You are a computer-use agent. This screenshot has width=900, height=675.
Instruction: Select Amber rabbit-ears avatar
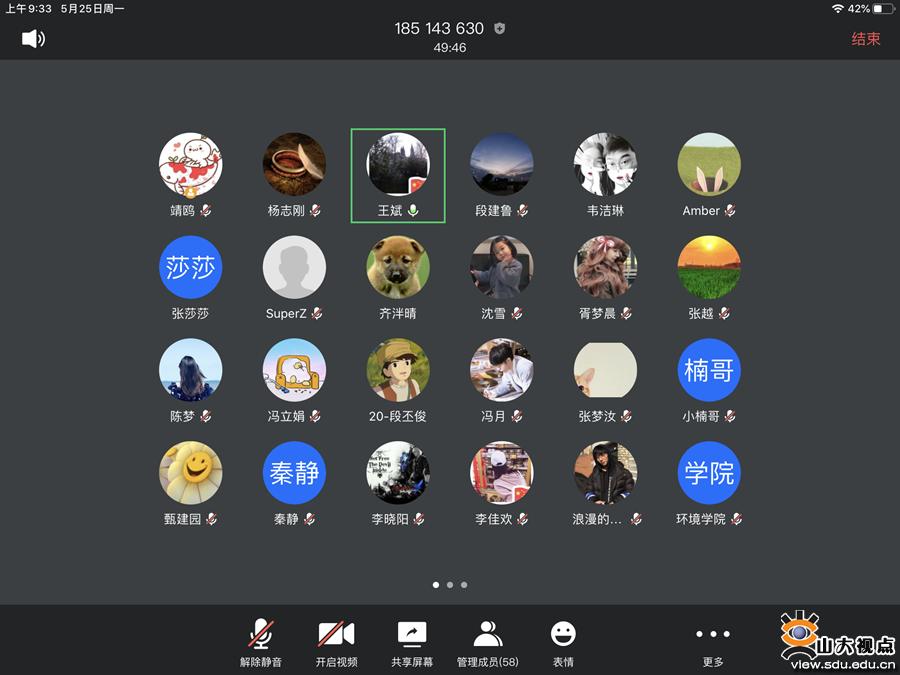pyautogui.click(x=709, y=164)
